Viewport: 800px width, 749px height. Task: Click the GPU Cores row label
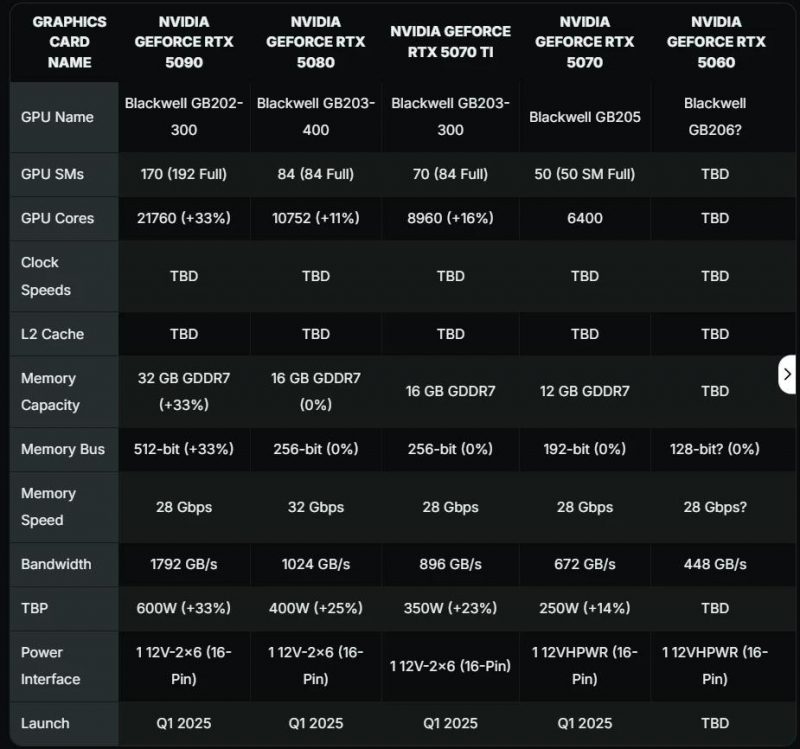coord(57,218)
